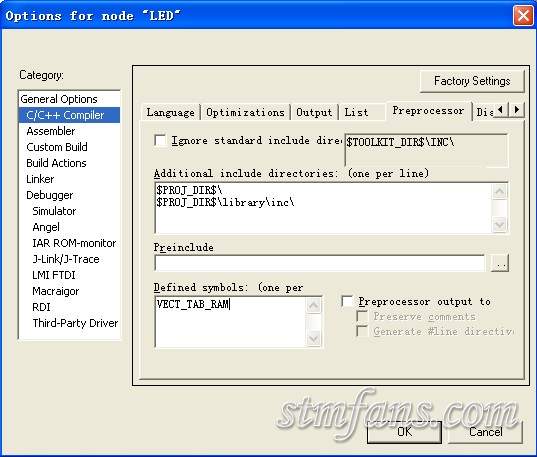Toggle Ignore standard include directories checkbox
The height and width of the screenshot is (457, 537).
[160, 140]
